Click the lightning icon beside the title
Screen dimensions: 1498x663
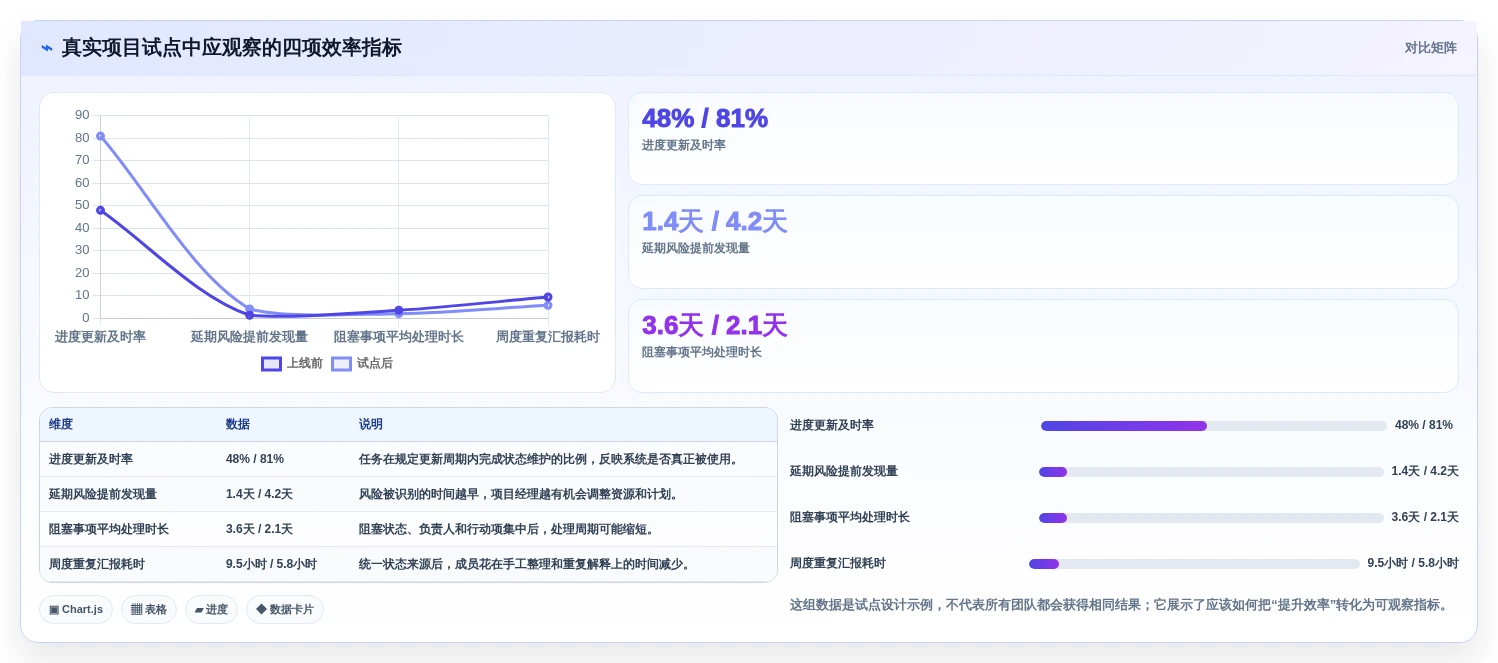[x=47, y=48]
